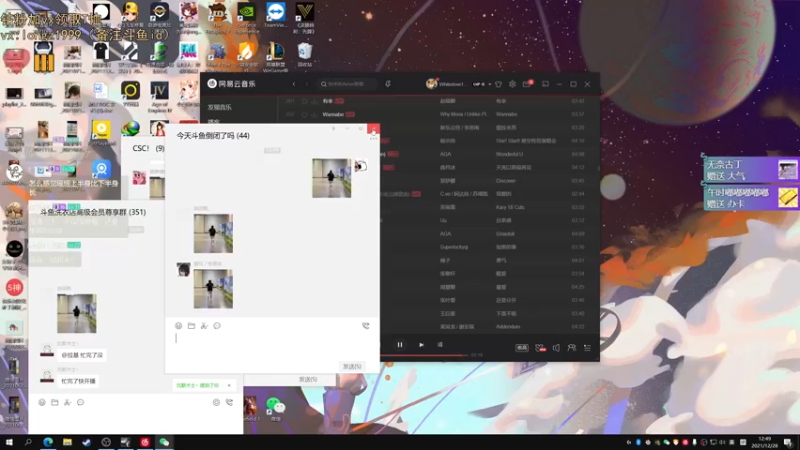
Task: Open the messages mail icon with red badge
Action: tap(527, 84)
